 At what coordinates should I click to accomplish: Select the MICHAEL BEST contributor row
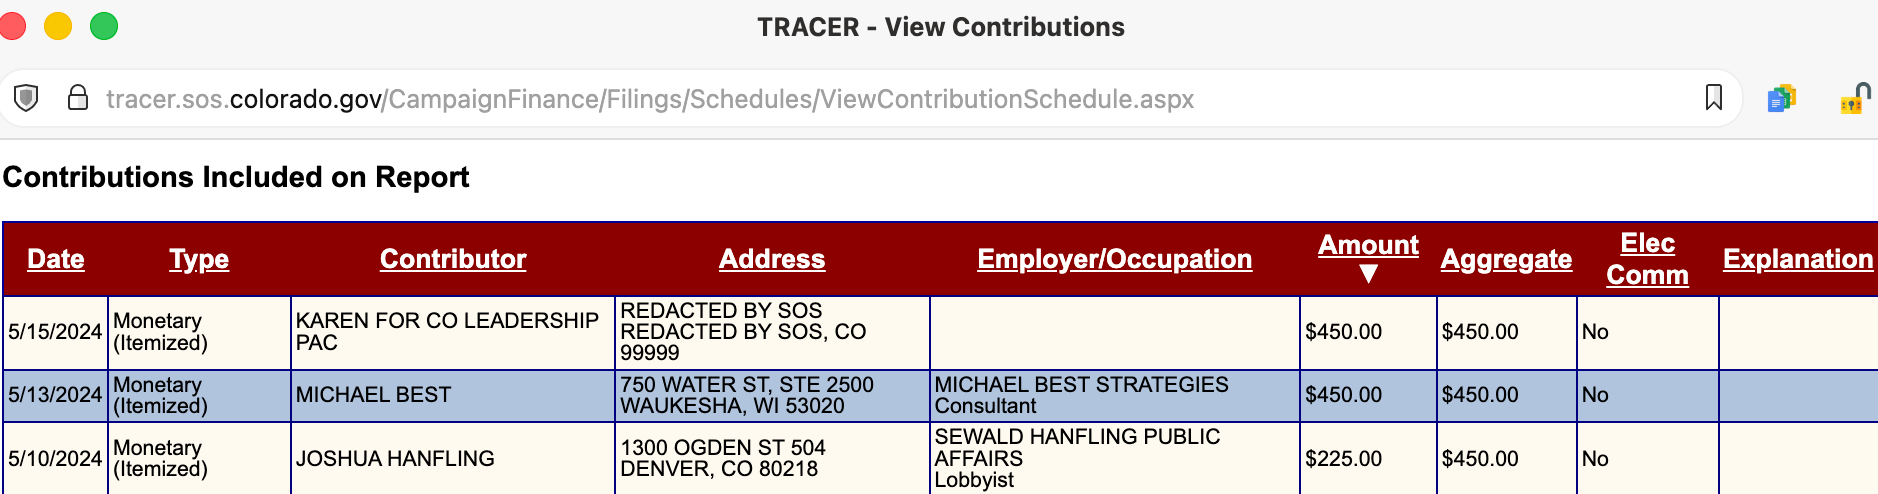click(373, 395)
